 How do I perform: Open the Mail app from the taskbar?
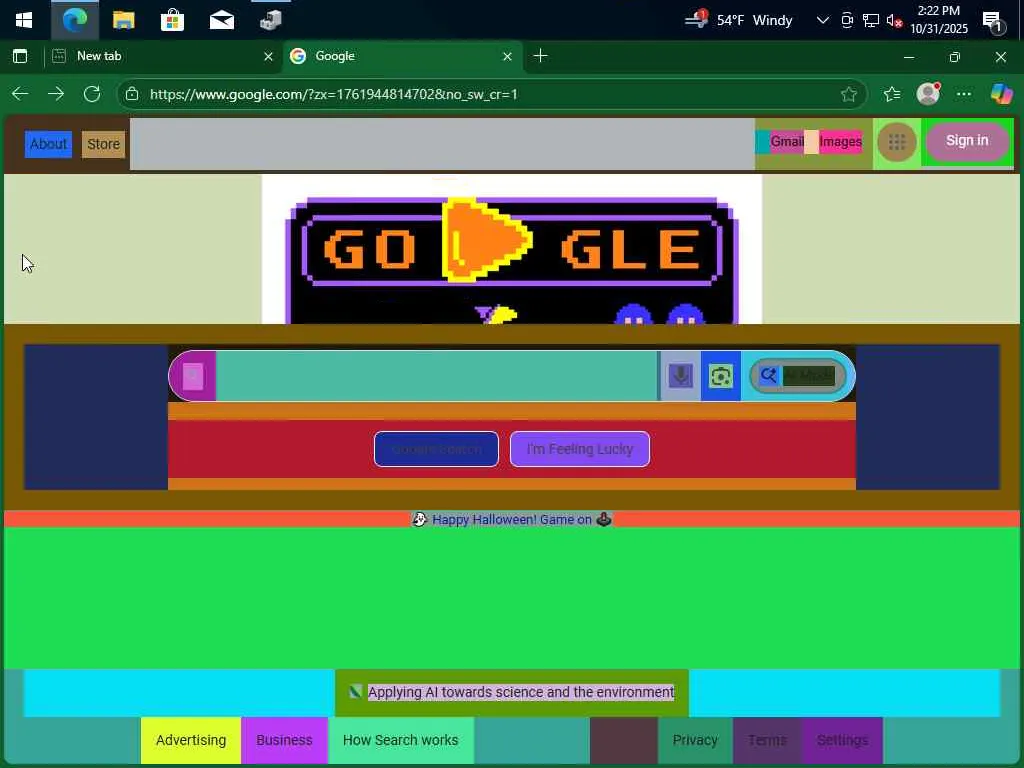(221, 20)
